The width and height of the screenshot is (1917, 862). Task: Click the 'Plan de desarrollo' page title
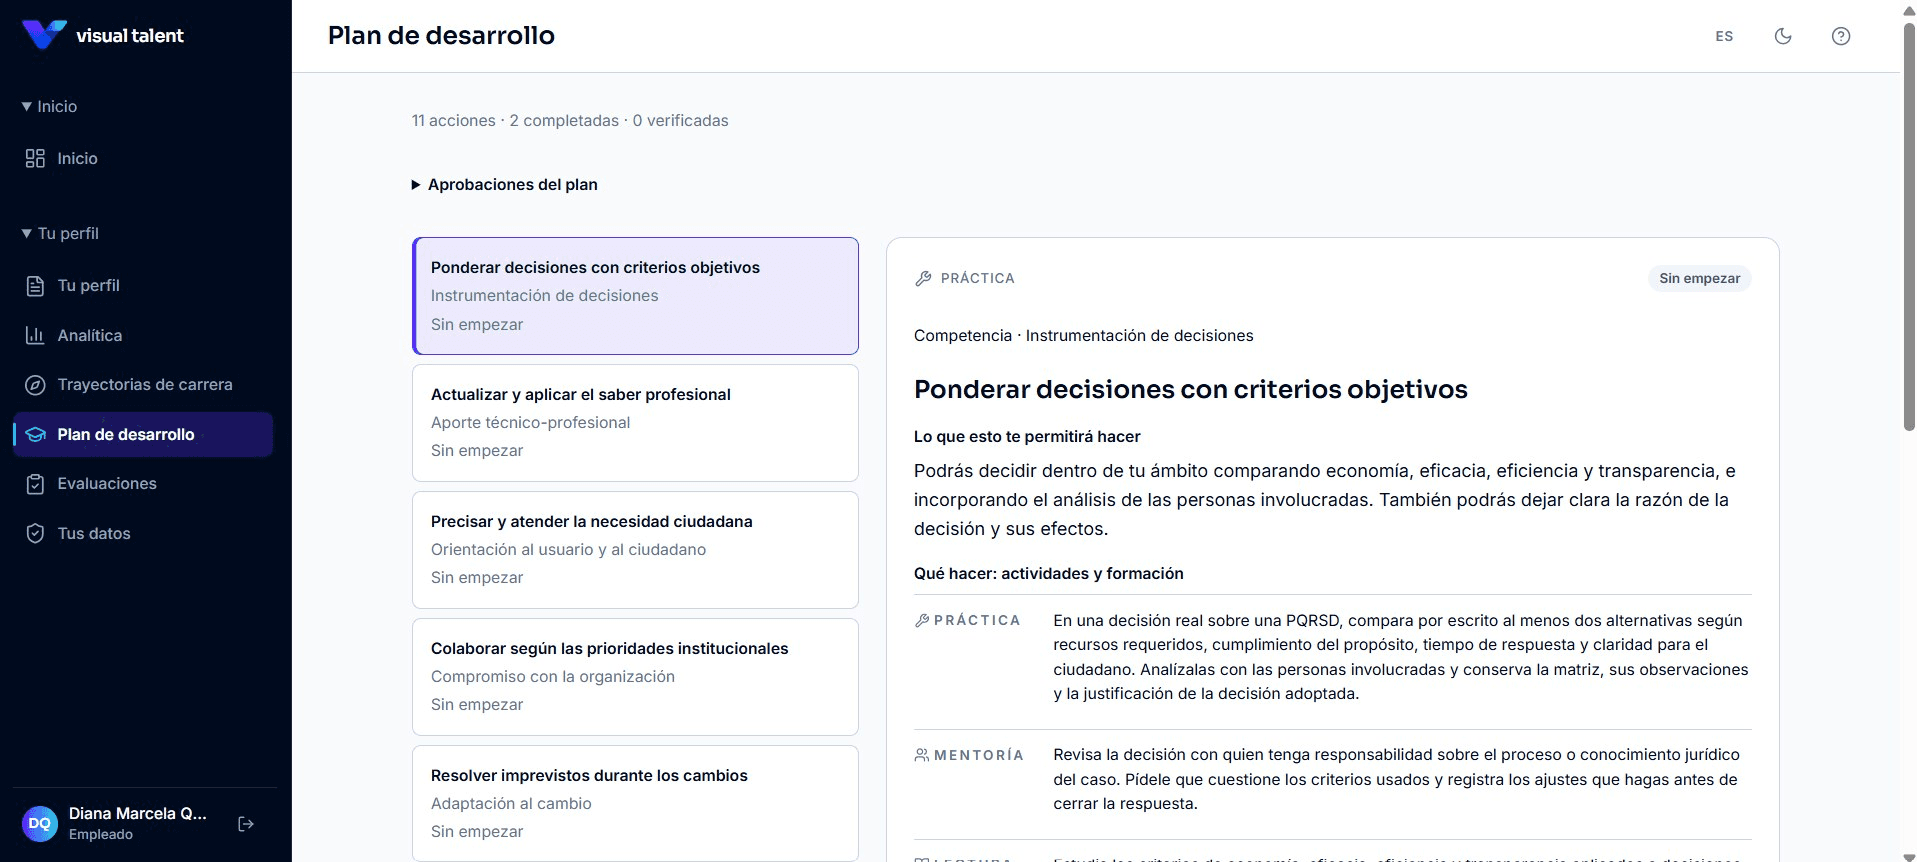(x=441, y=36)
